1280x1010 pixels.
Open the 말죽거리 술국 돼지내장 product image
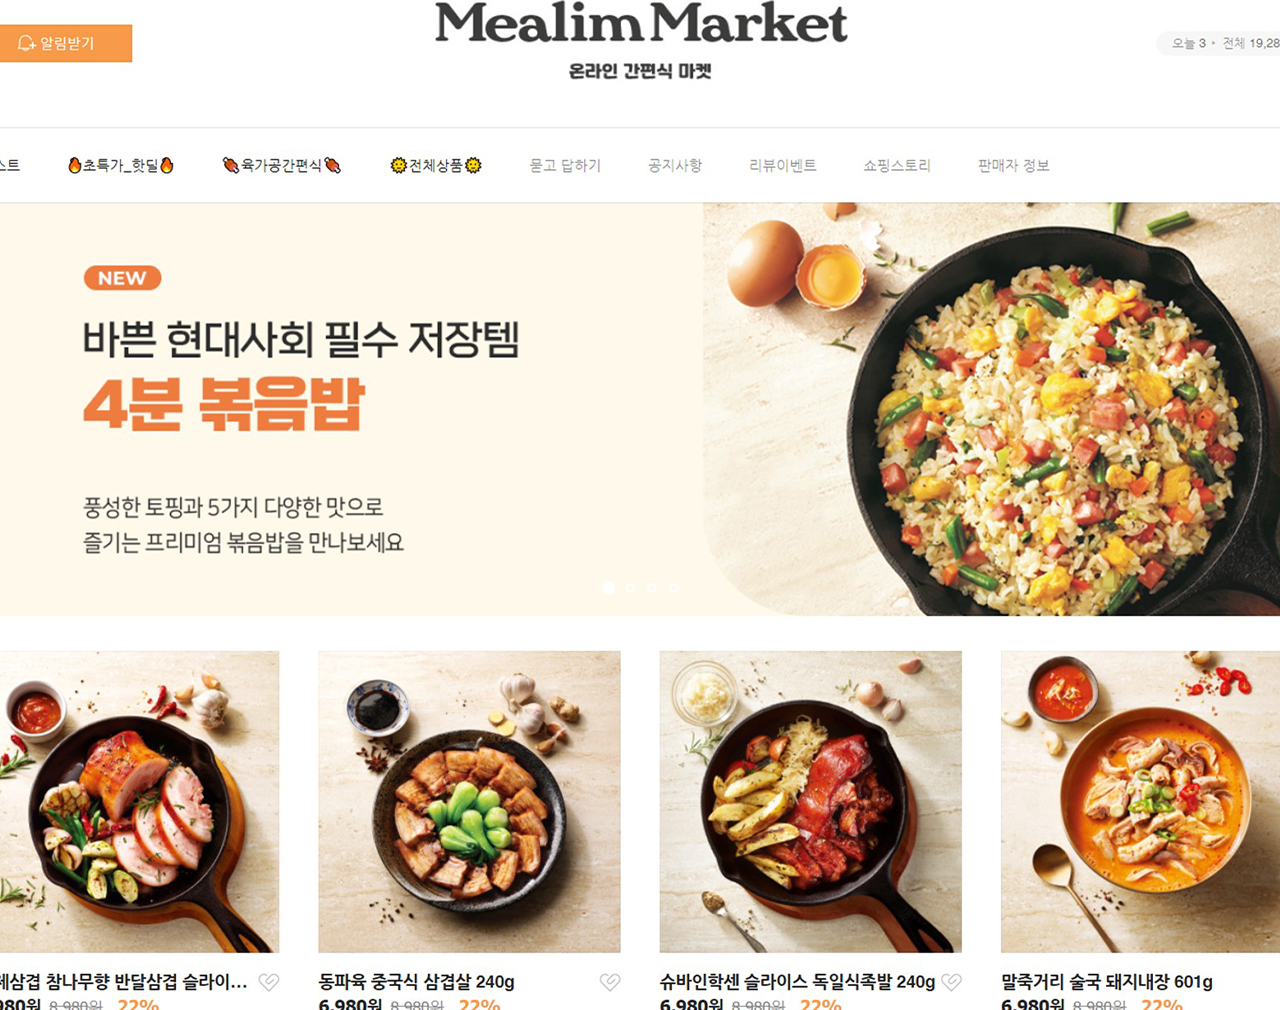[1140, 802]
